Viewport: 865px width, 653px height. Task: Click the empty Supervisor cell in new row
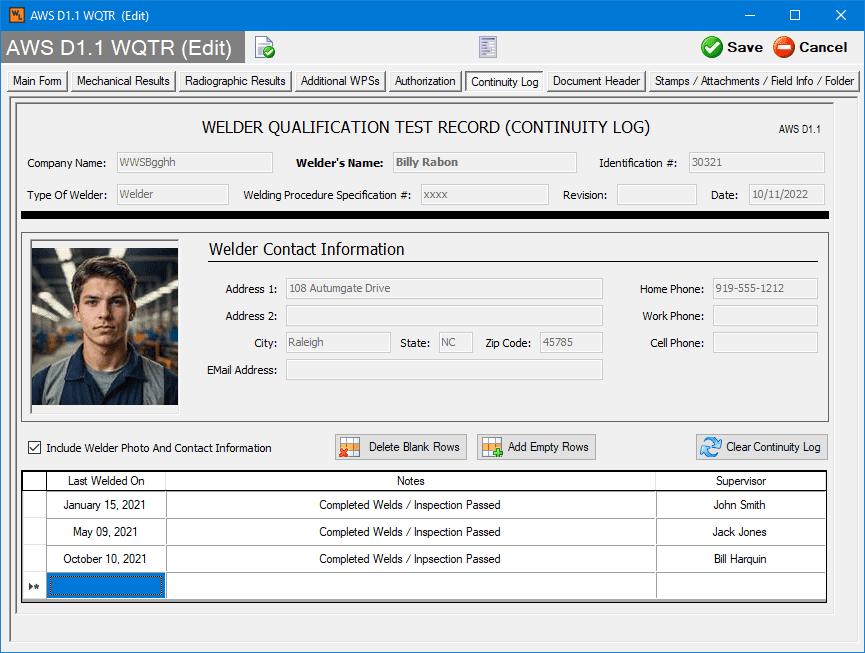point(741,586)
